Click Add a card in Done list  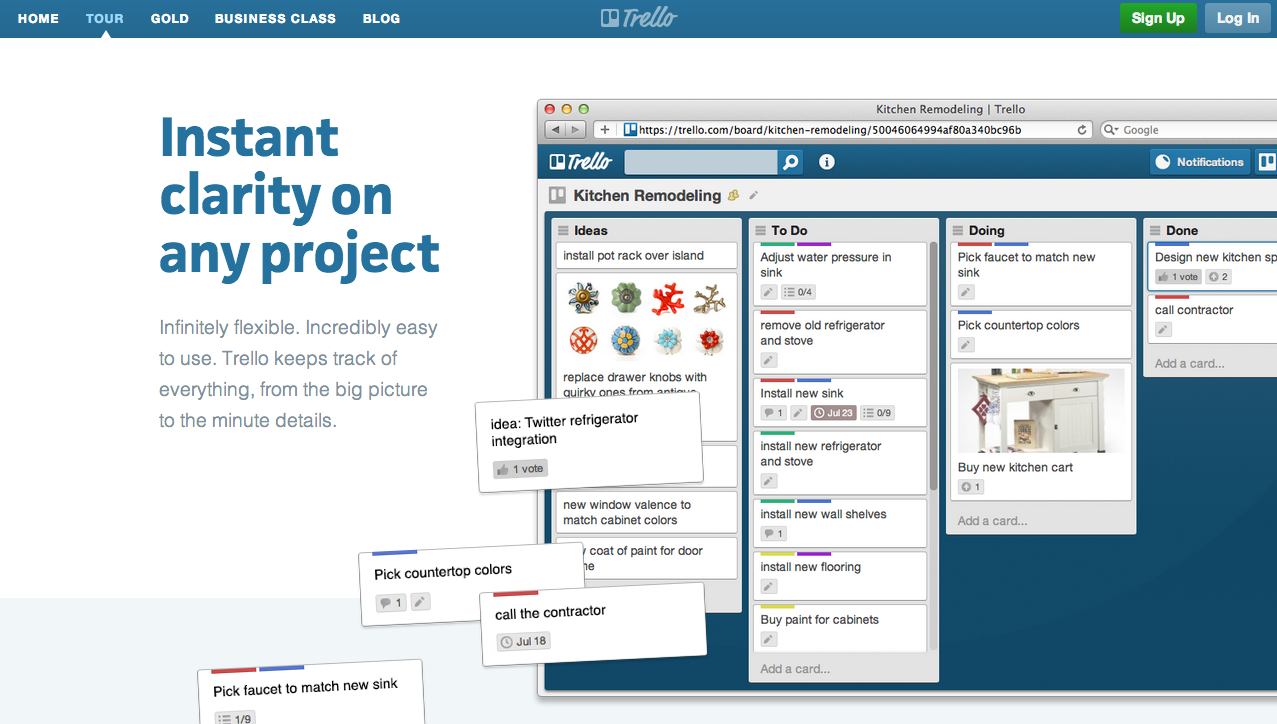(x=1189, y=364)
